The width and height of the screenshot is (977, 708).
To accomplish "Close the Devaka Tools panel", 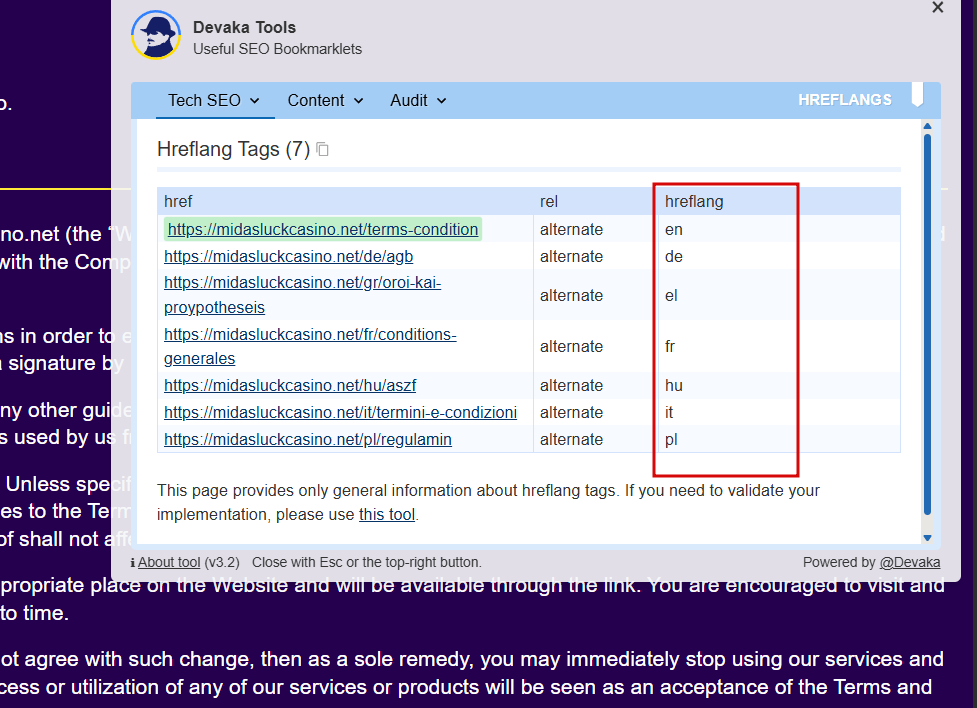I will [937, 7].
